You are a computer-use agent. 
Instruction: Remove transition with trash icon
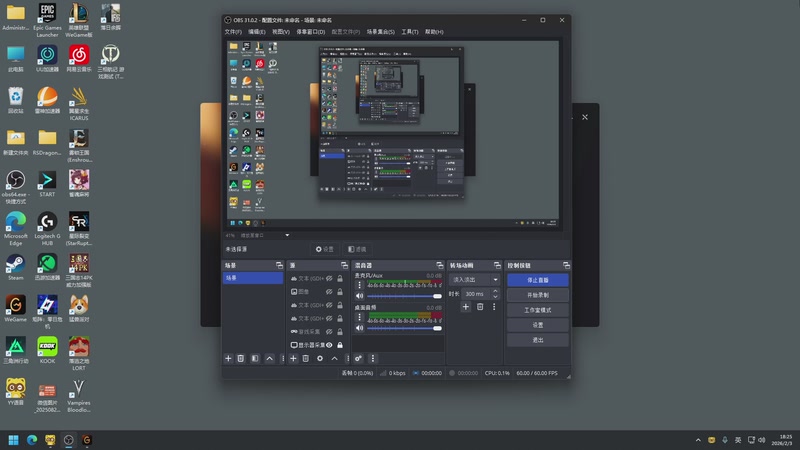(x=480, y=307)
